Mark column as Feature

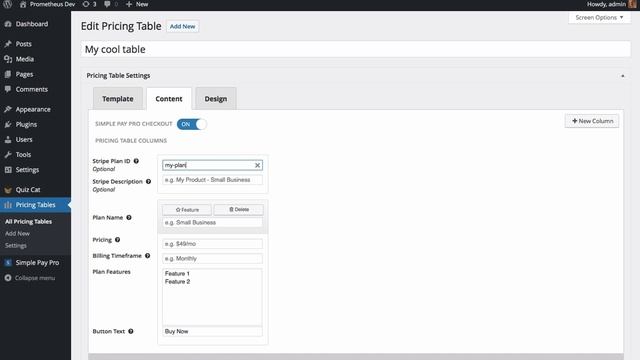187,210
